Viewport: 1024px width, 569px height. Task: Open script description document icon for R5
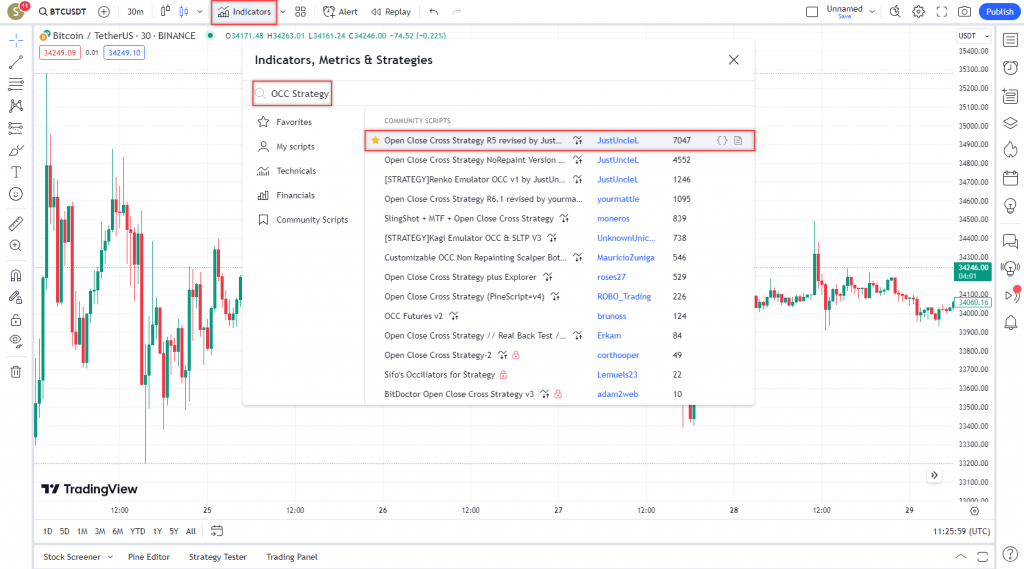pyautogui.click(x=738, y=140)
